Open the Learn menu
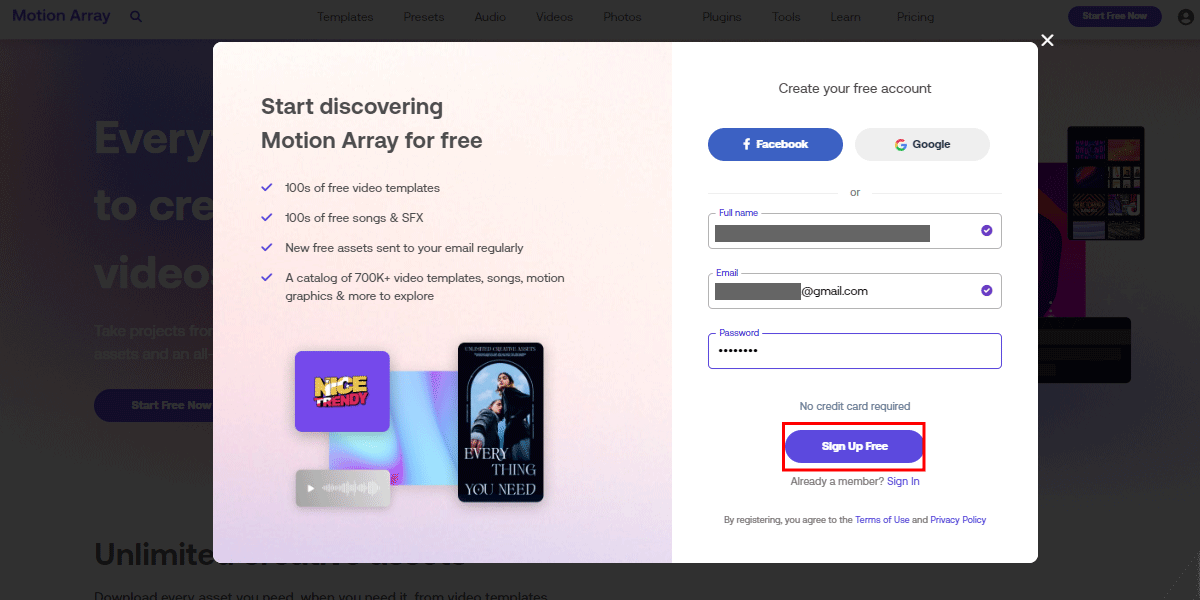 [845, 17]
